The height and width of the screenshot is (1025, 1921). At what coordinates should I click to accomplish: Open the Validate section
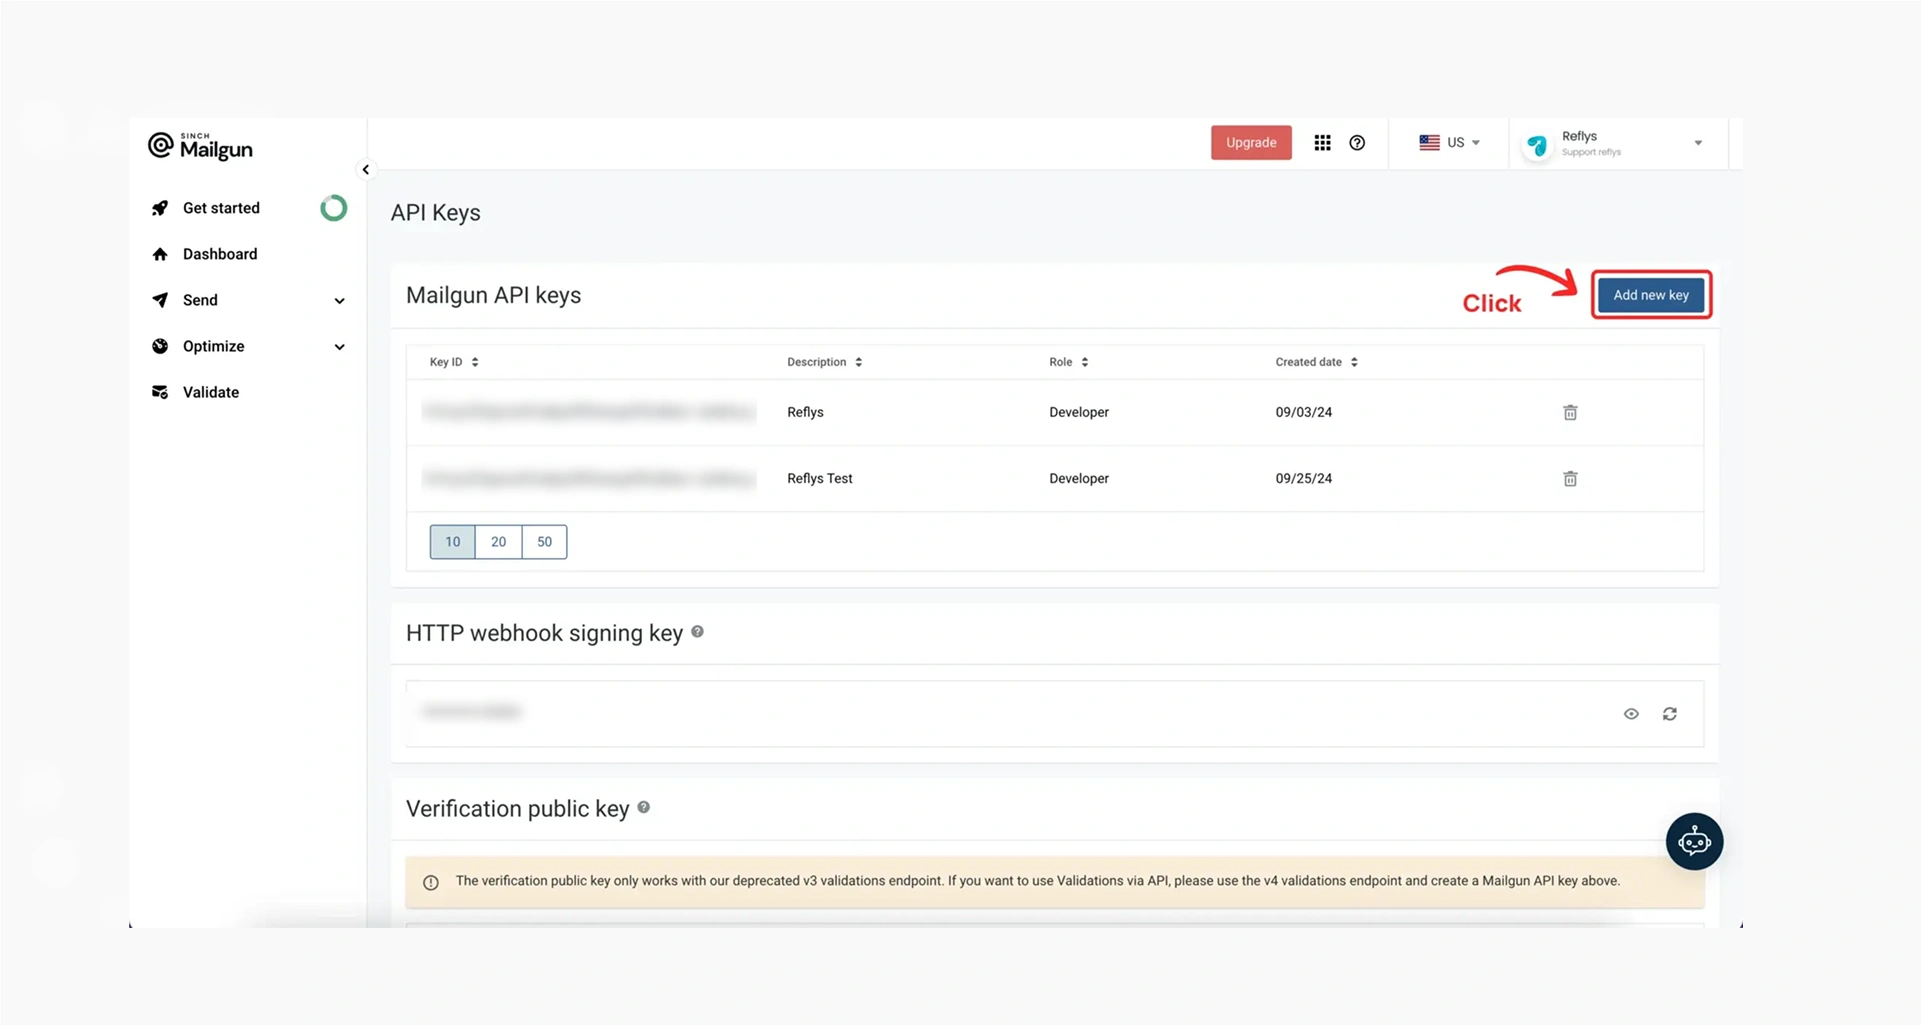point(210,392)
